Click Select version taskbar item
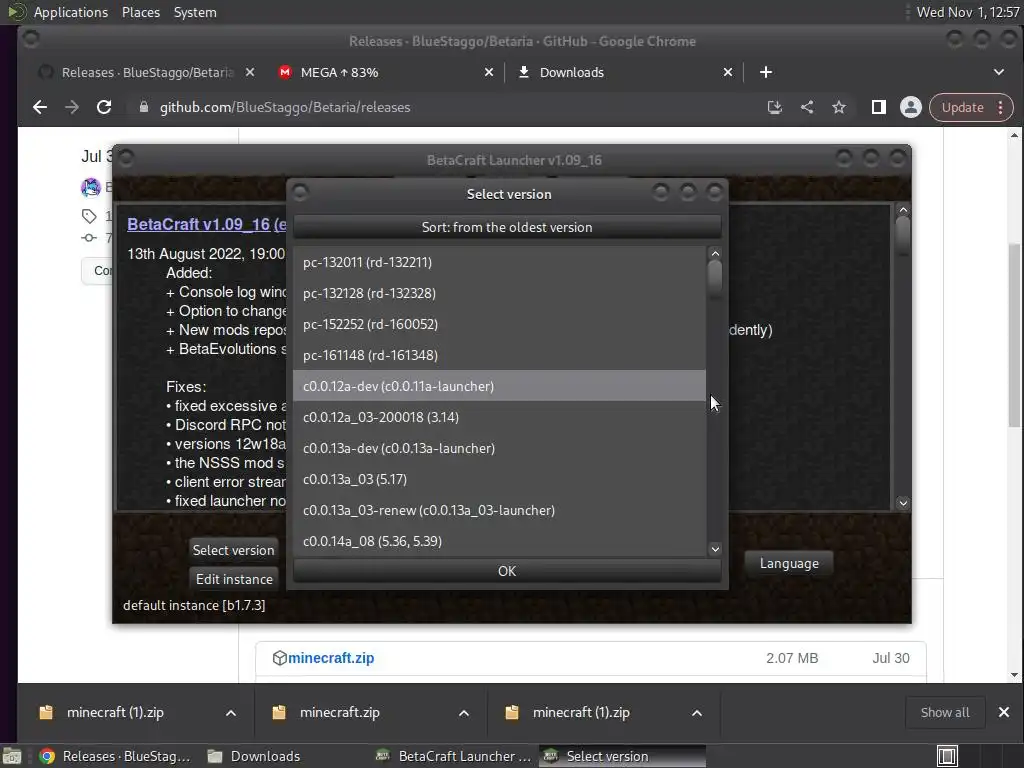 (623, 756)
